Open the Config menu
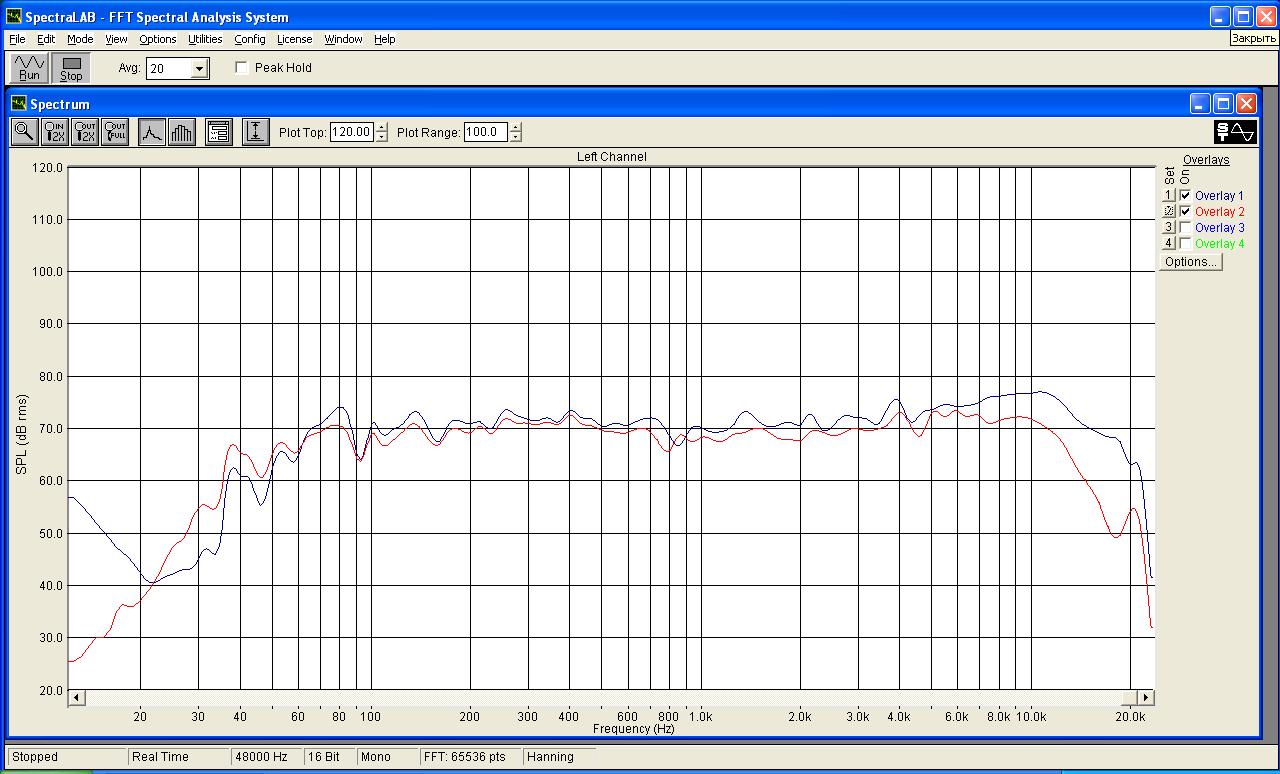The height and width of the screenshot is (774, 1280). coord(250,39)
